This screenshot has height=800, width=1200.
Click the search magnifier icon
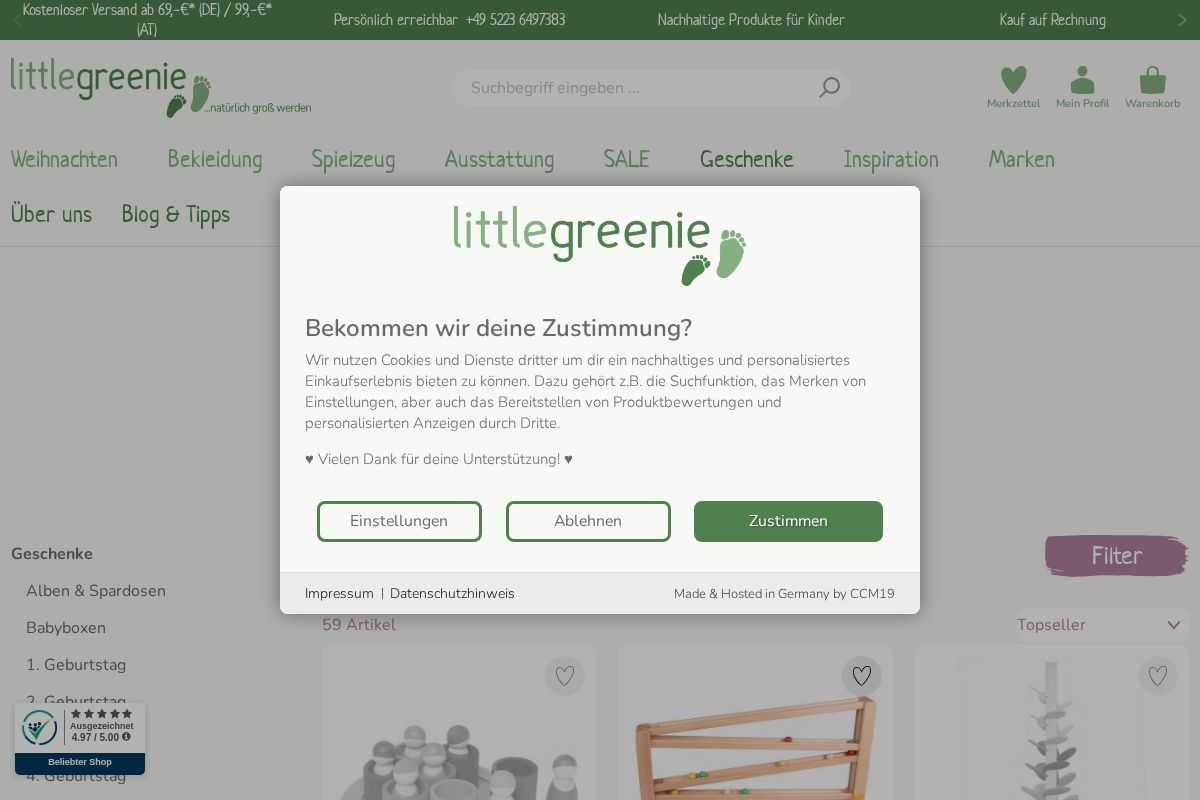[829, 88]
